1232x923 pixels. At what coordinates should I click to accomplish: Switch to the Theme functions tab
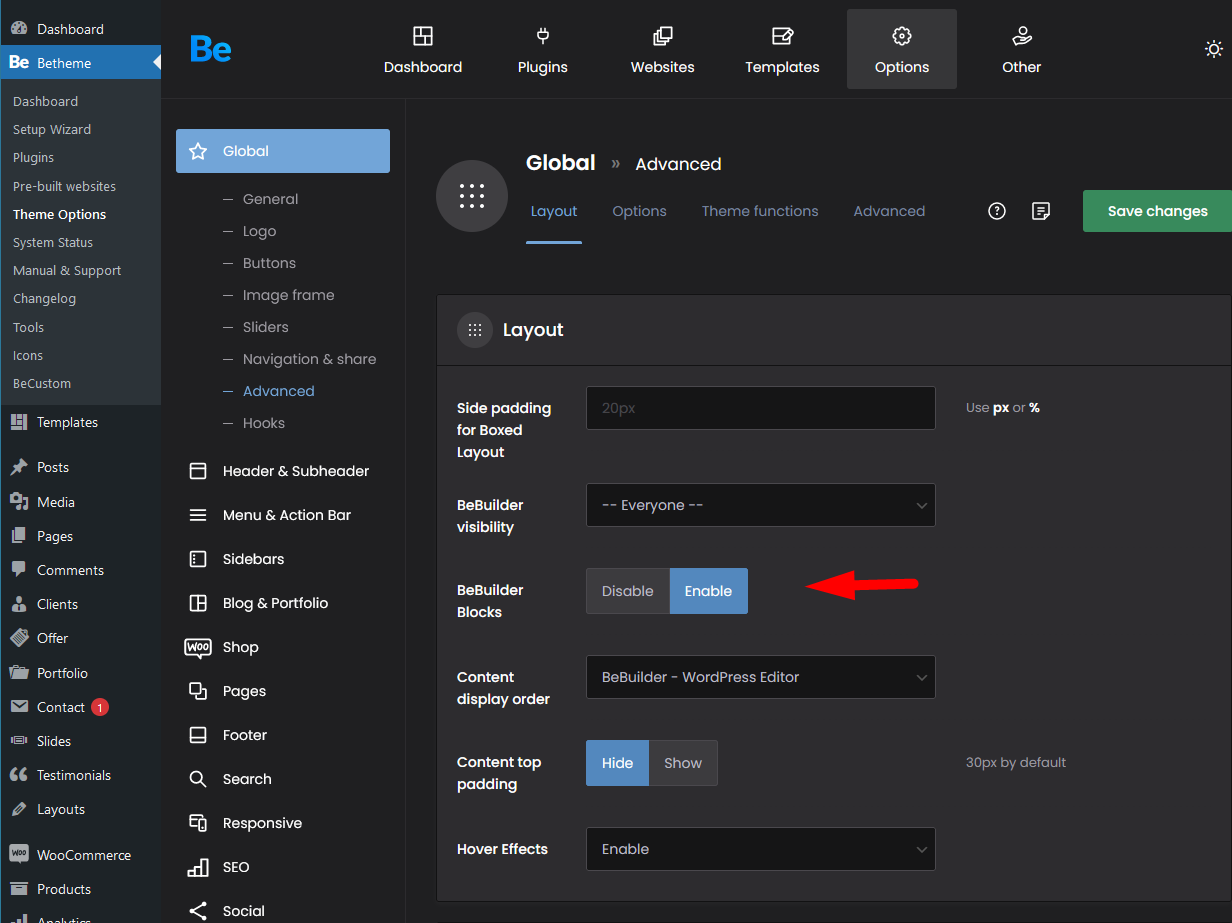point(760,211)
